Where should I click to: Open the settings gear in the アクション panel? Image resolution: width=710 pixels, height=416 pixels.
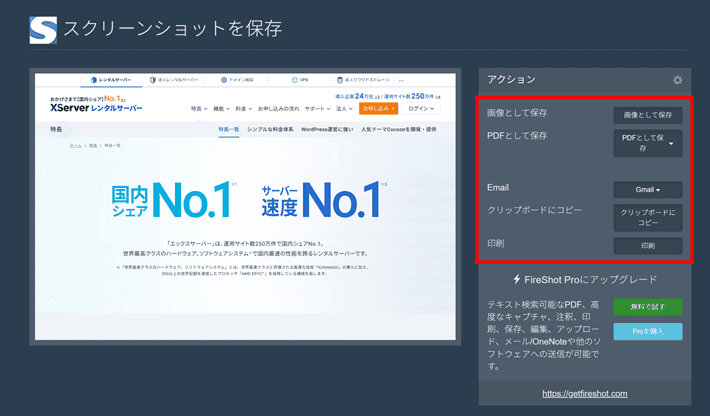(677, 80)
